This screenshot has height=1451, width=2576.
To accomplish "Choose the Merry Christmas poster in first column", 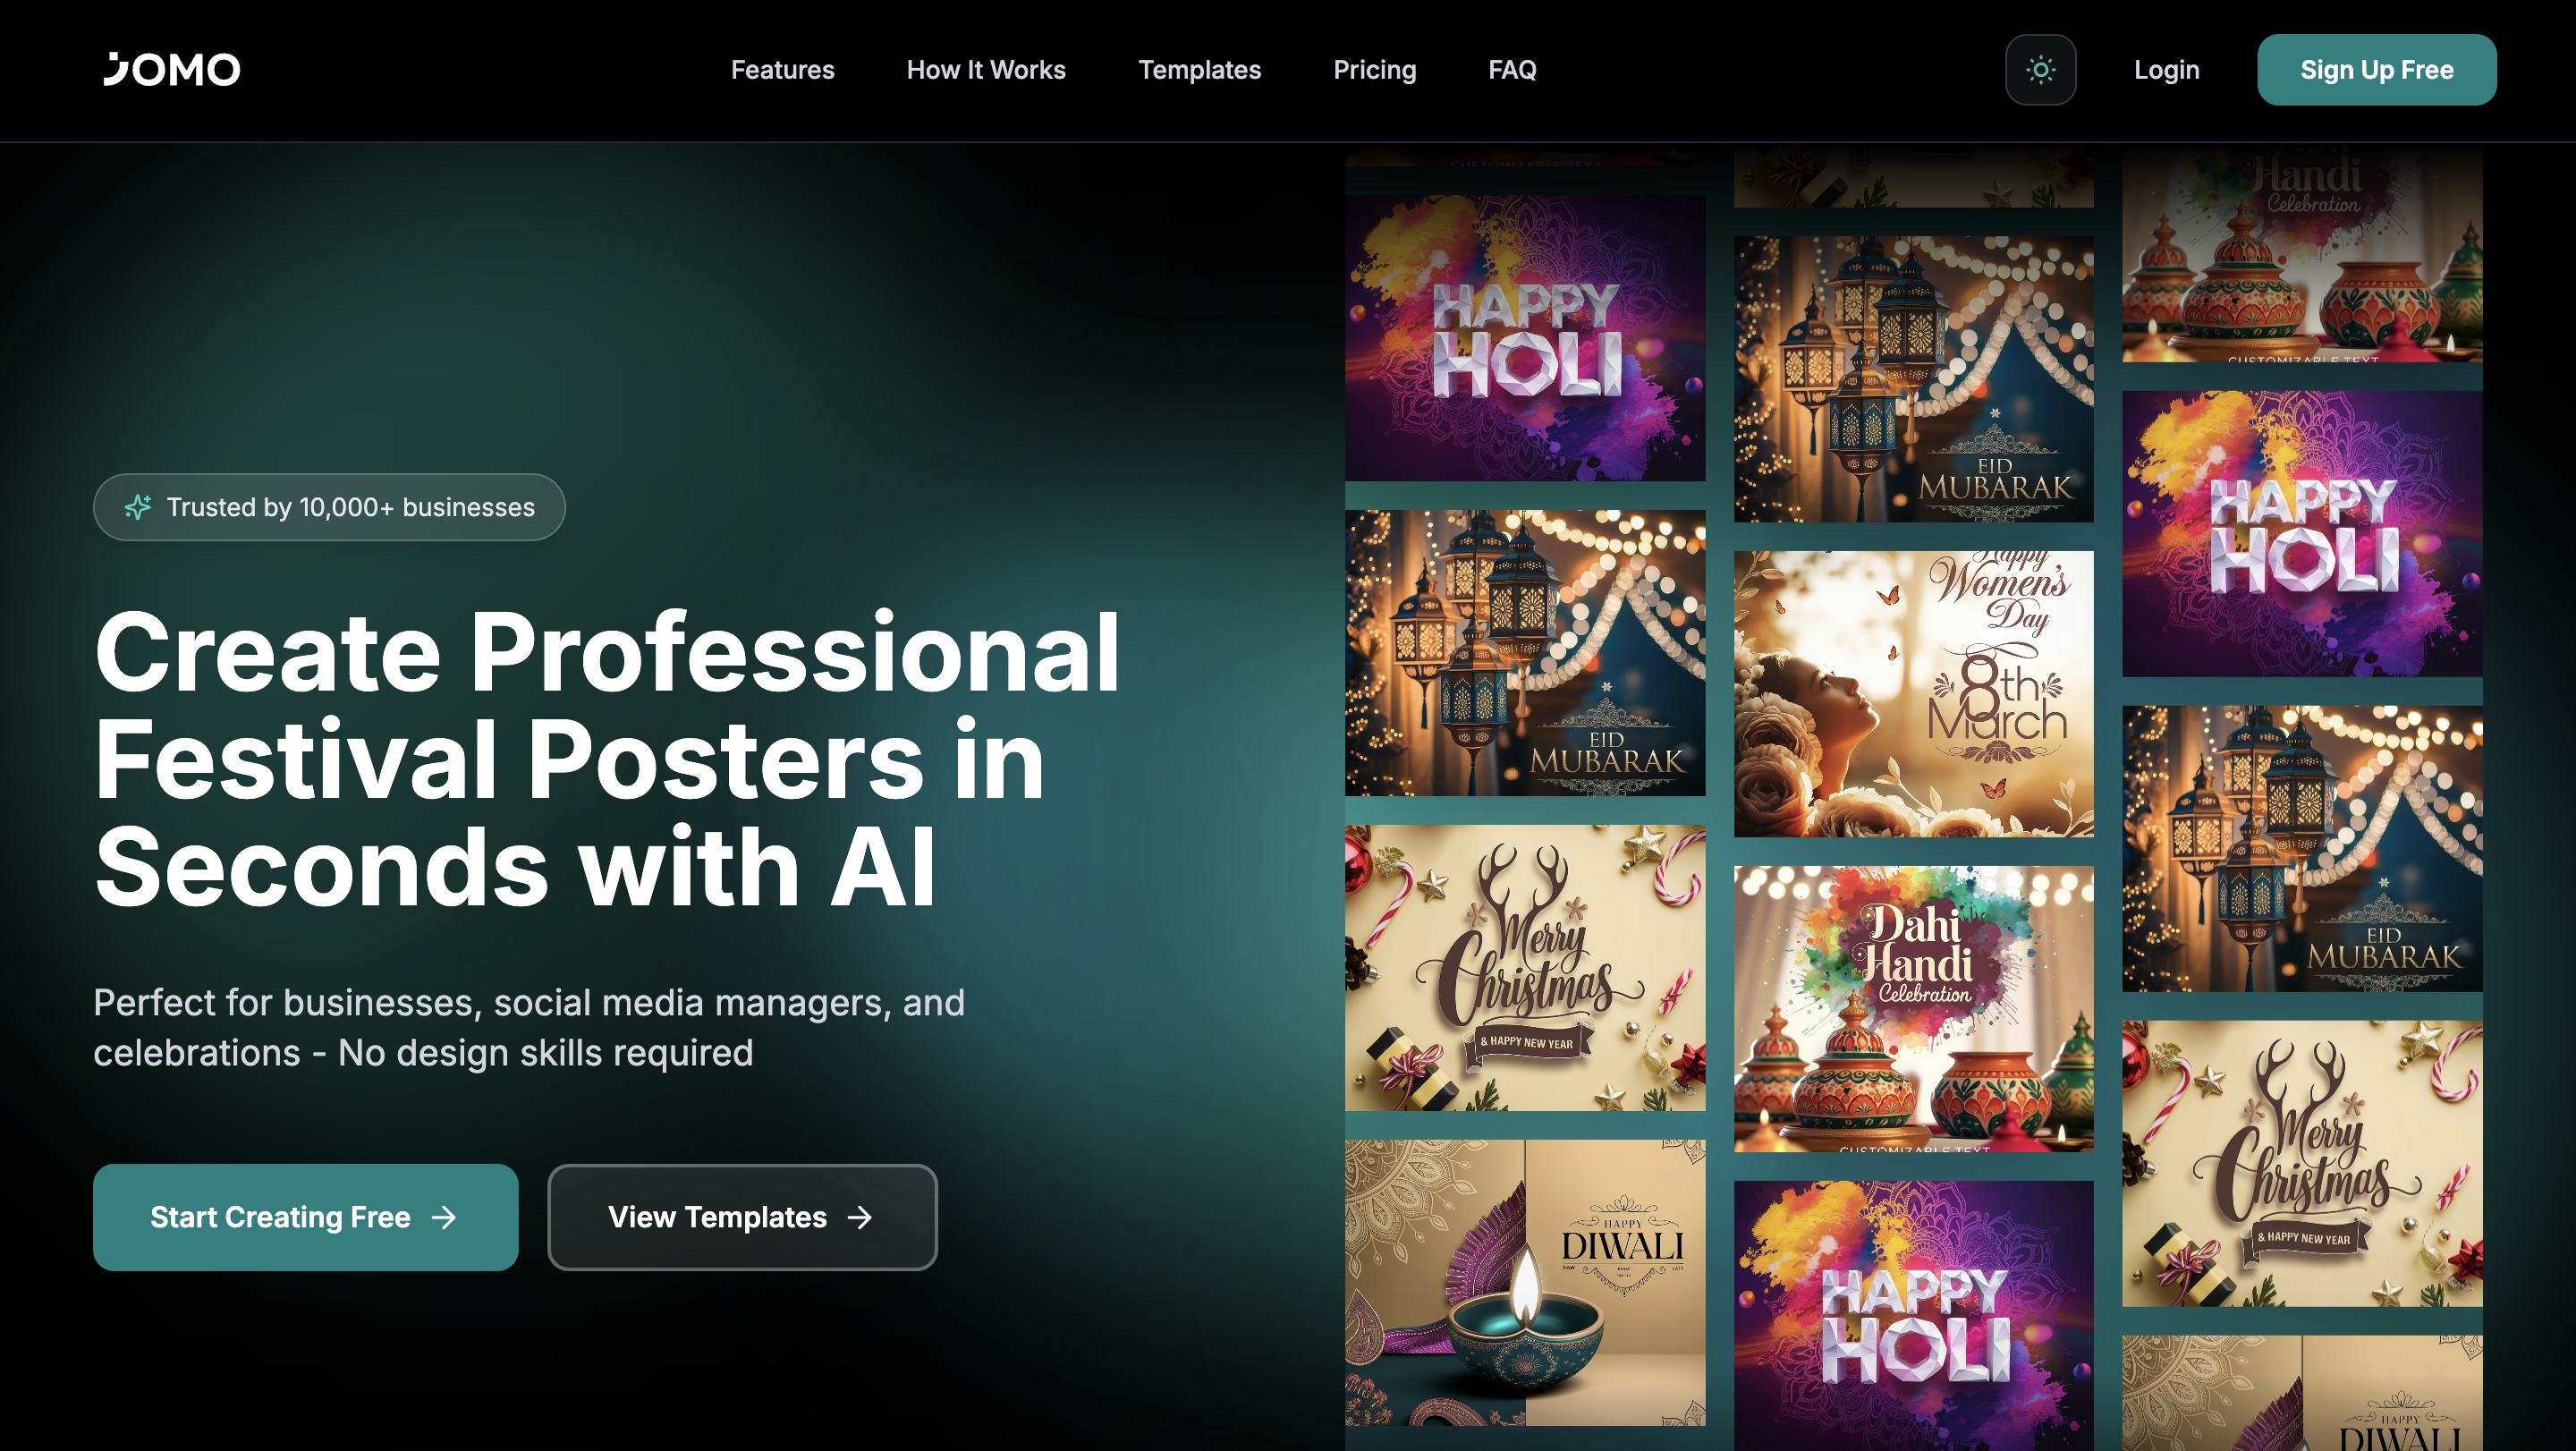I will (1524, 967).
